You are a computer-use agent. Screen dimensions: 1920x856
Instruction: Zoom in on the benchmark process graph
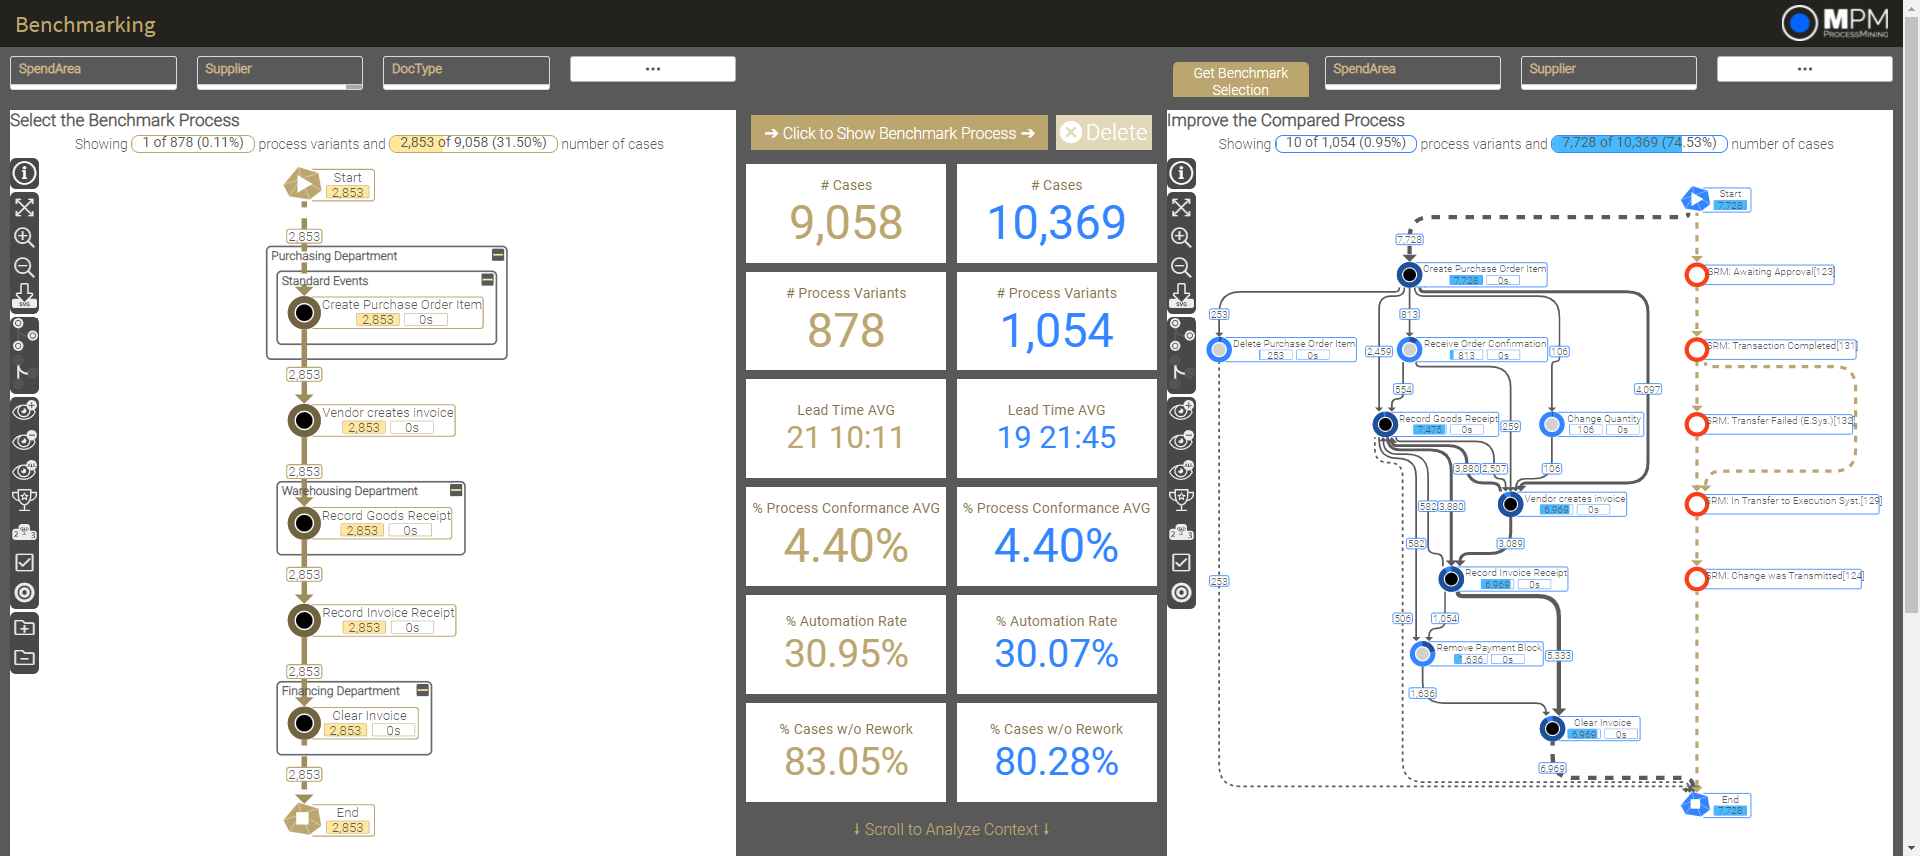click(x=24, y=237)
